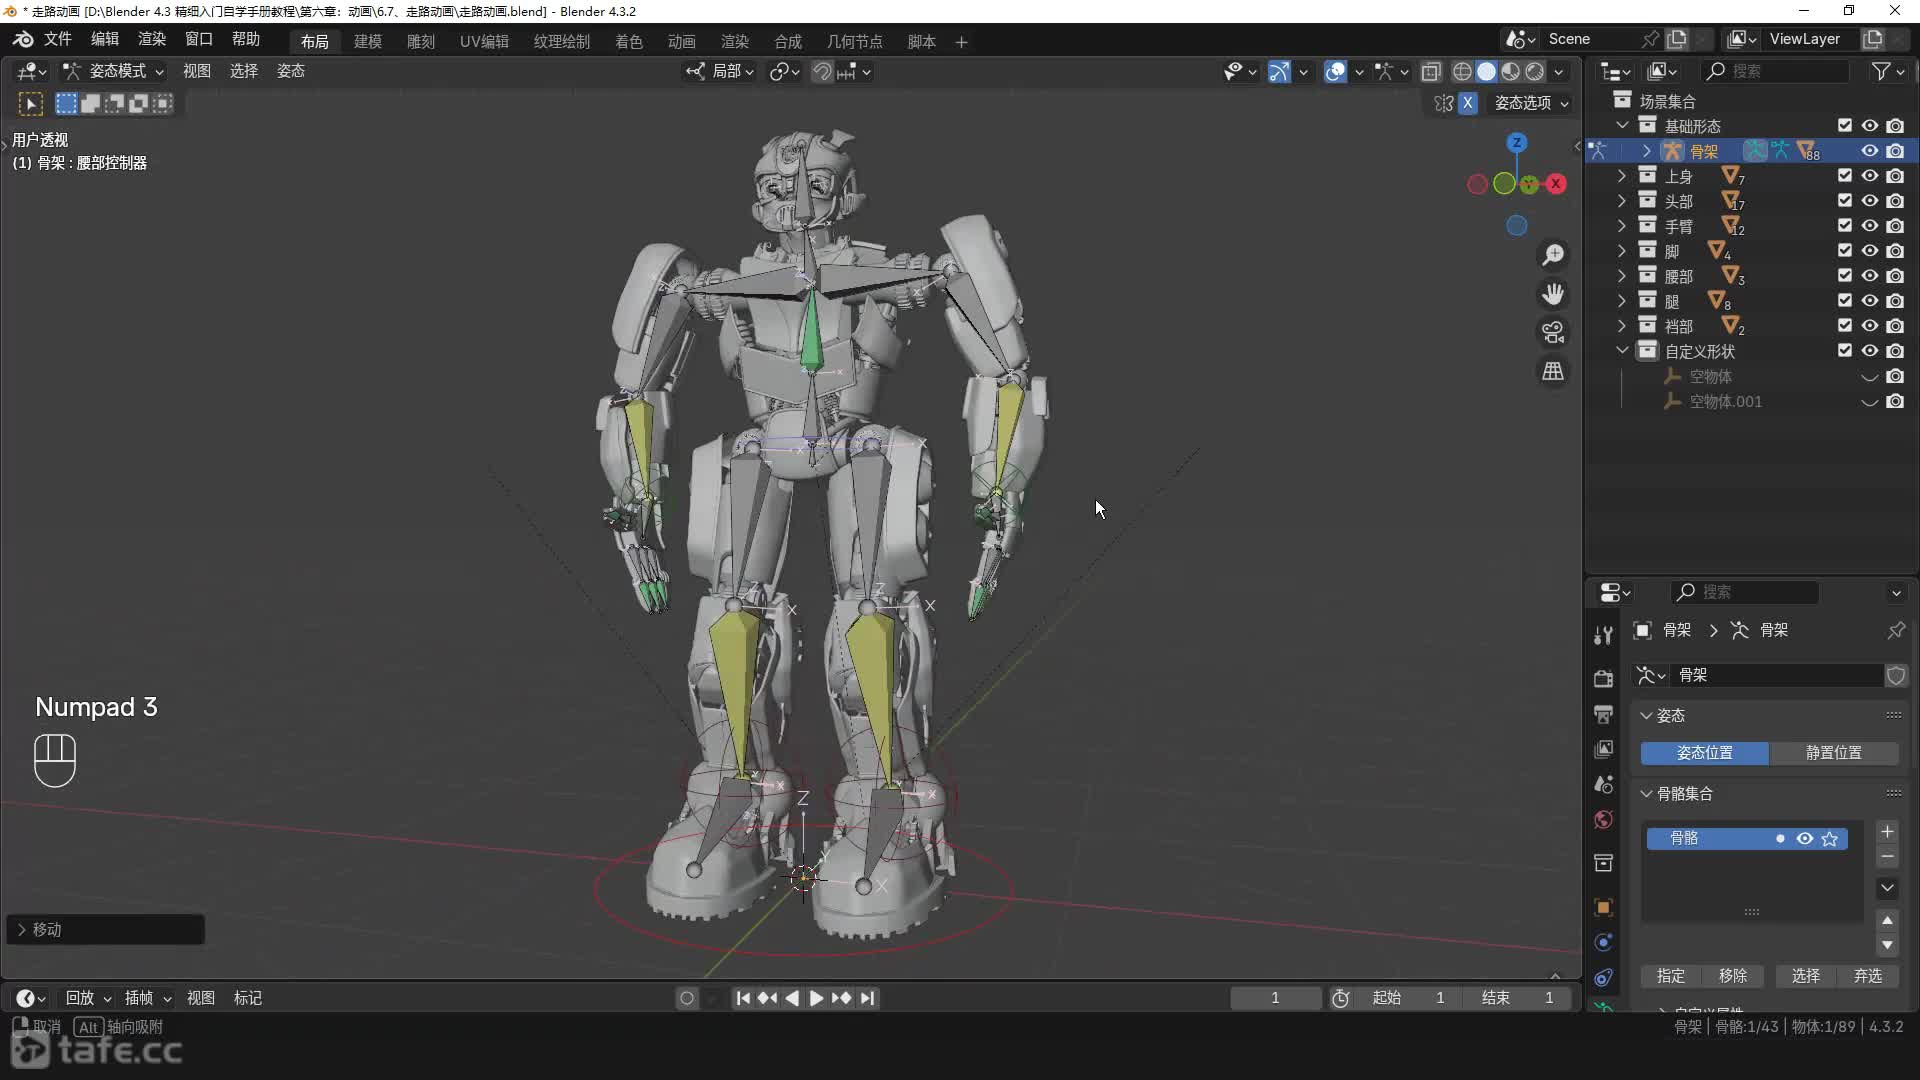The width and height of the screenshot is (1920, 1080).
Task: Click the 移除 button
Action: coord(1733,976)
